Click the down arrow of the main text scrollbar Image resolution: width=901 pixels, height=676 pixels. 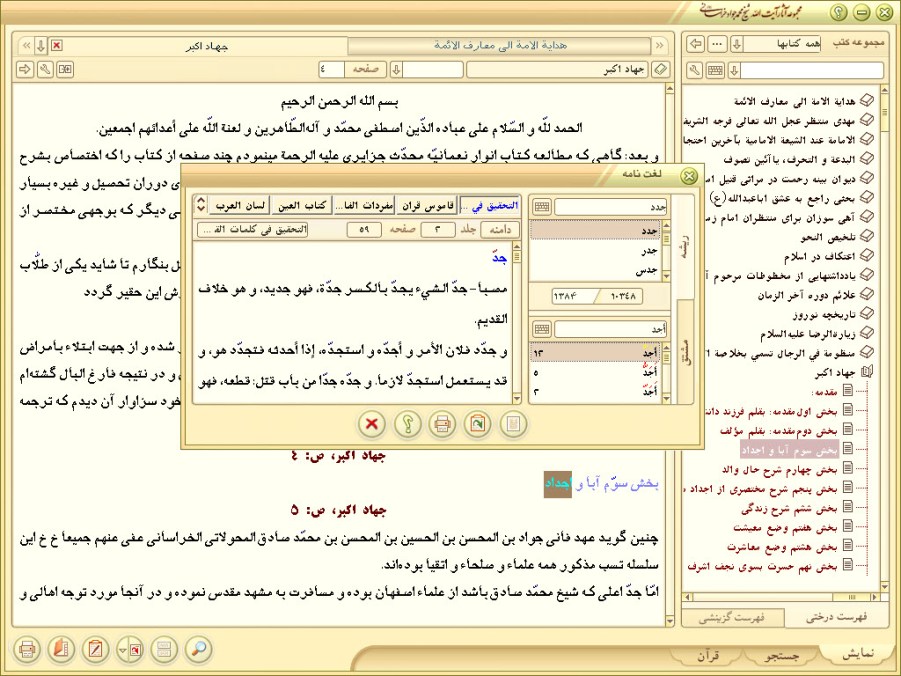(669, 621)
